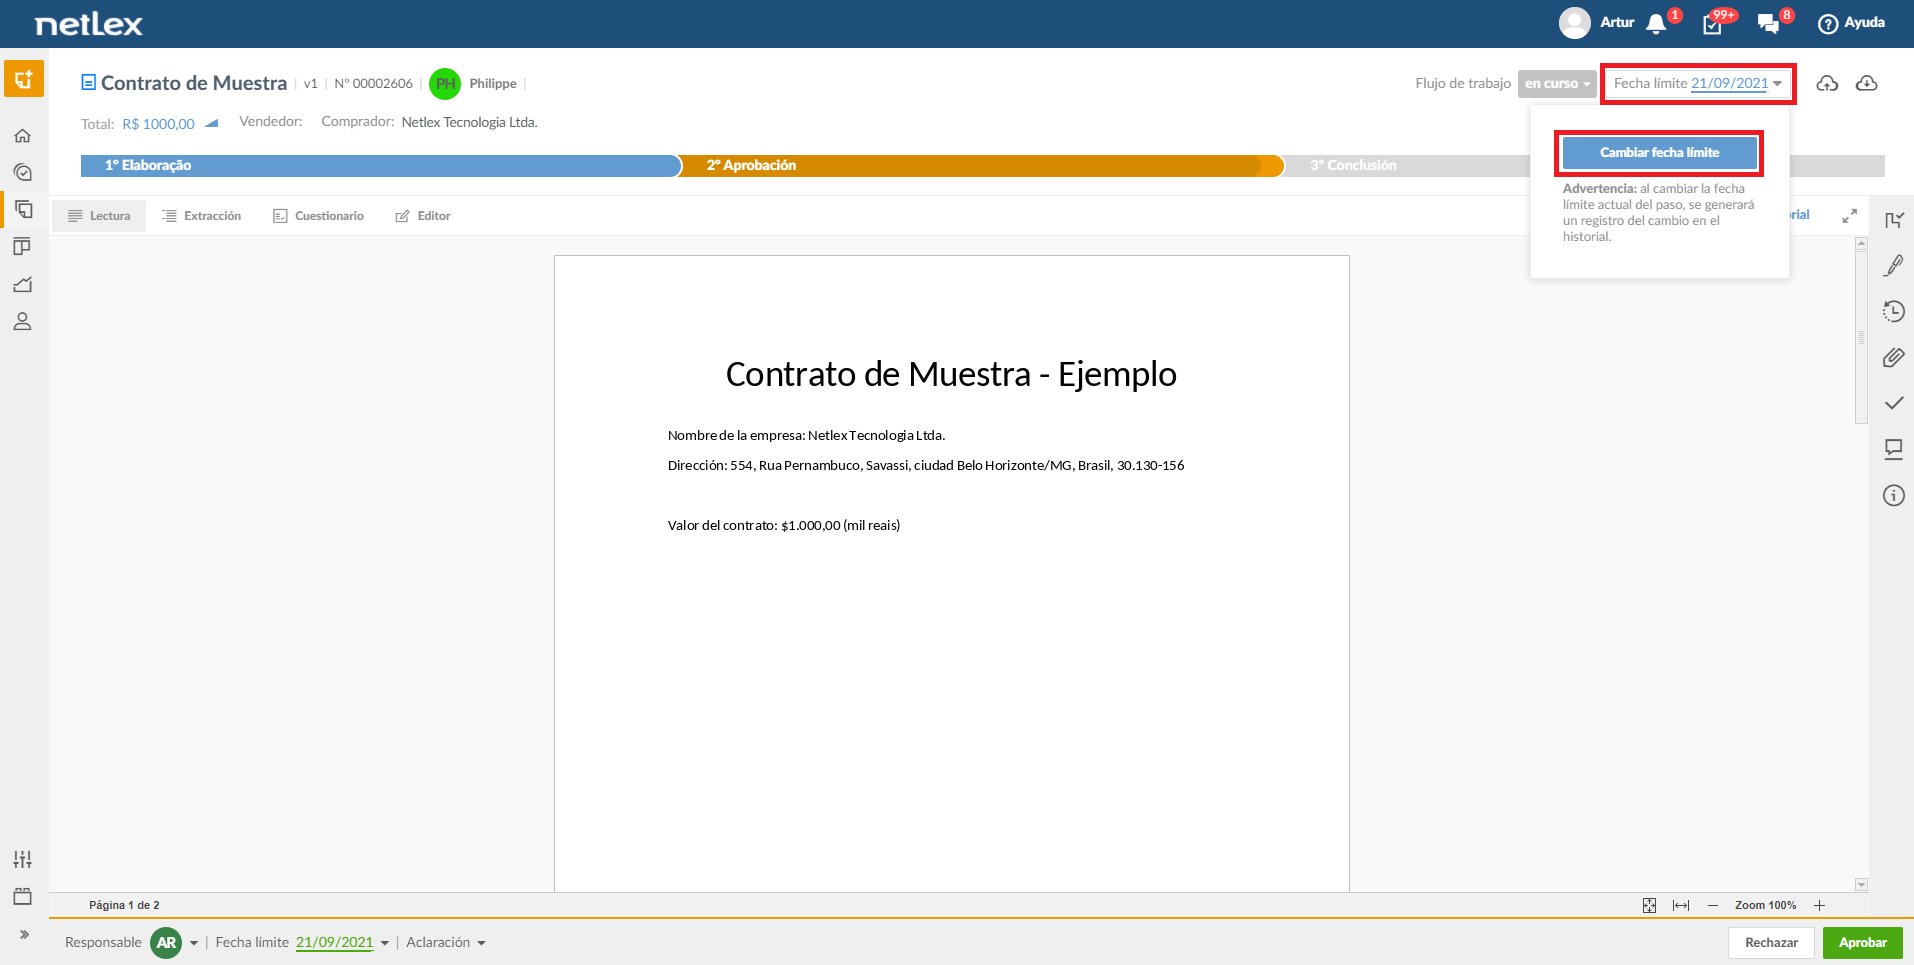Open the signature pen icon
Screen dimensions: 1914x965
1893,265
